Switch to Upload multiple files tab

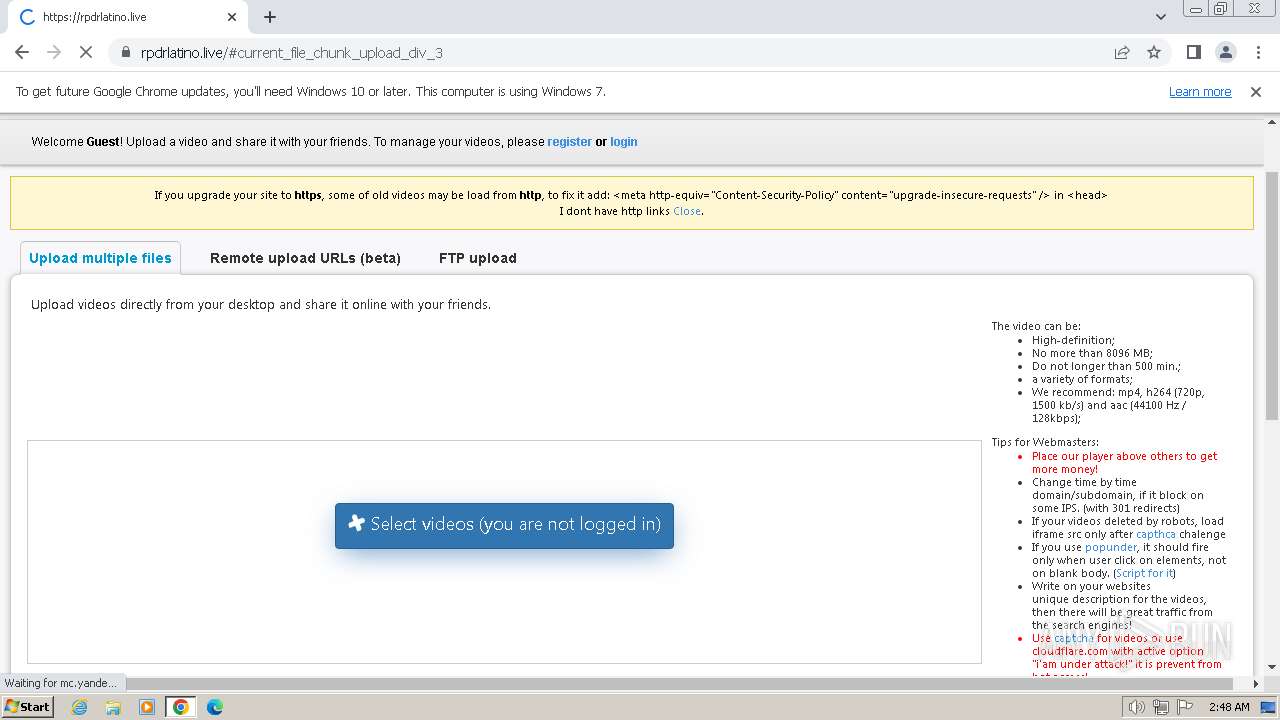pyautogui.click(x=100, y=258)
